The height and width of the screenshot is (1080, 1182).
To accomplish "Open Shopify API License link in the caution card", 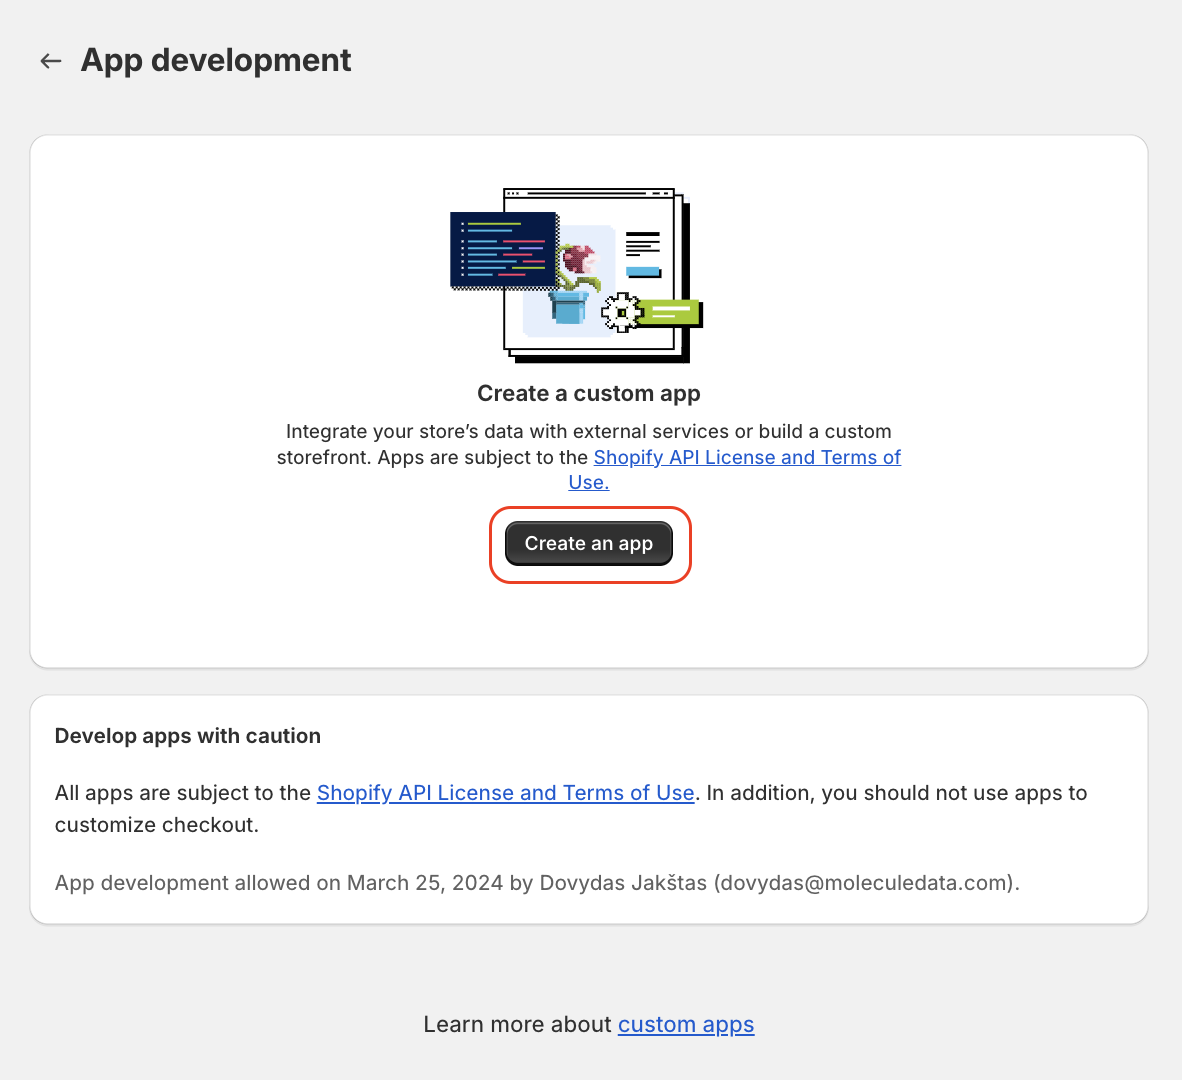I will (505, 793).
